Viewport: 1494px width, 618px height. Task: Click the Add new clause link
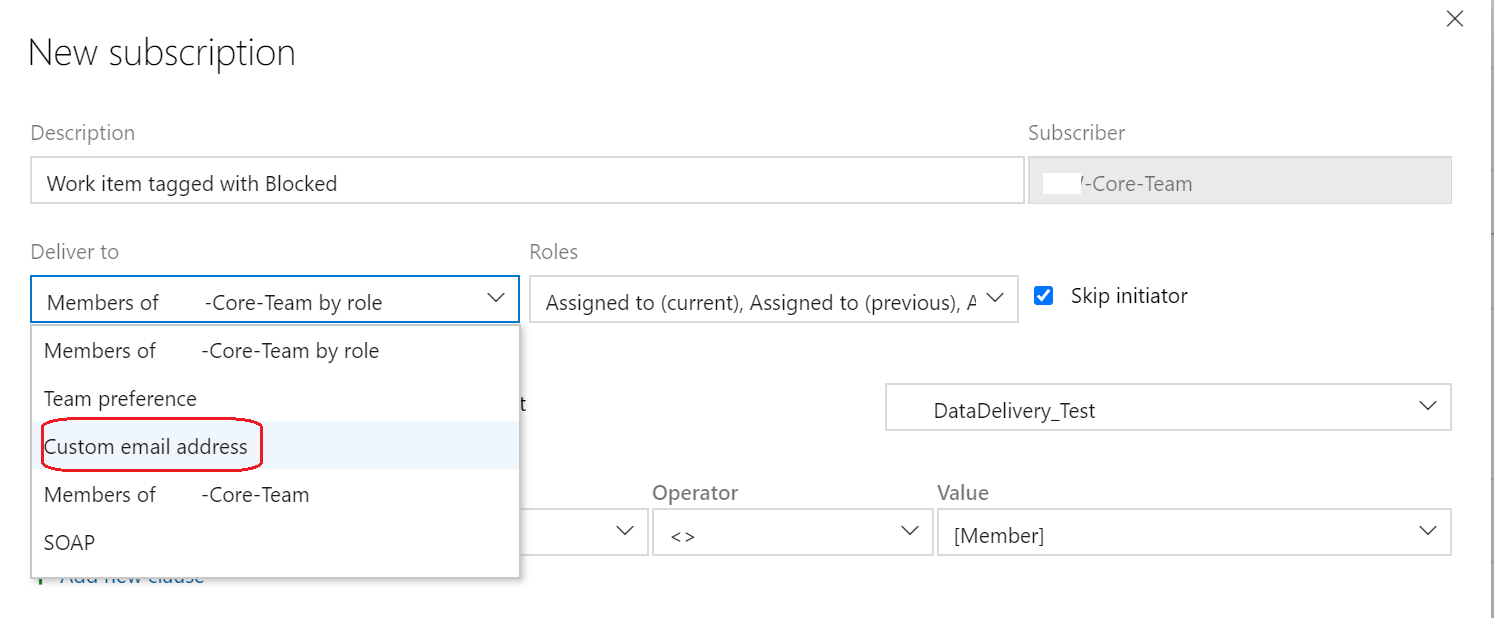pyautogui.click(x=132, y=579)
